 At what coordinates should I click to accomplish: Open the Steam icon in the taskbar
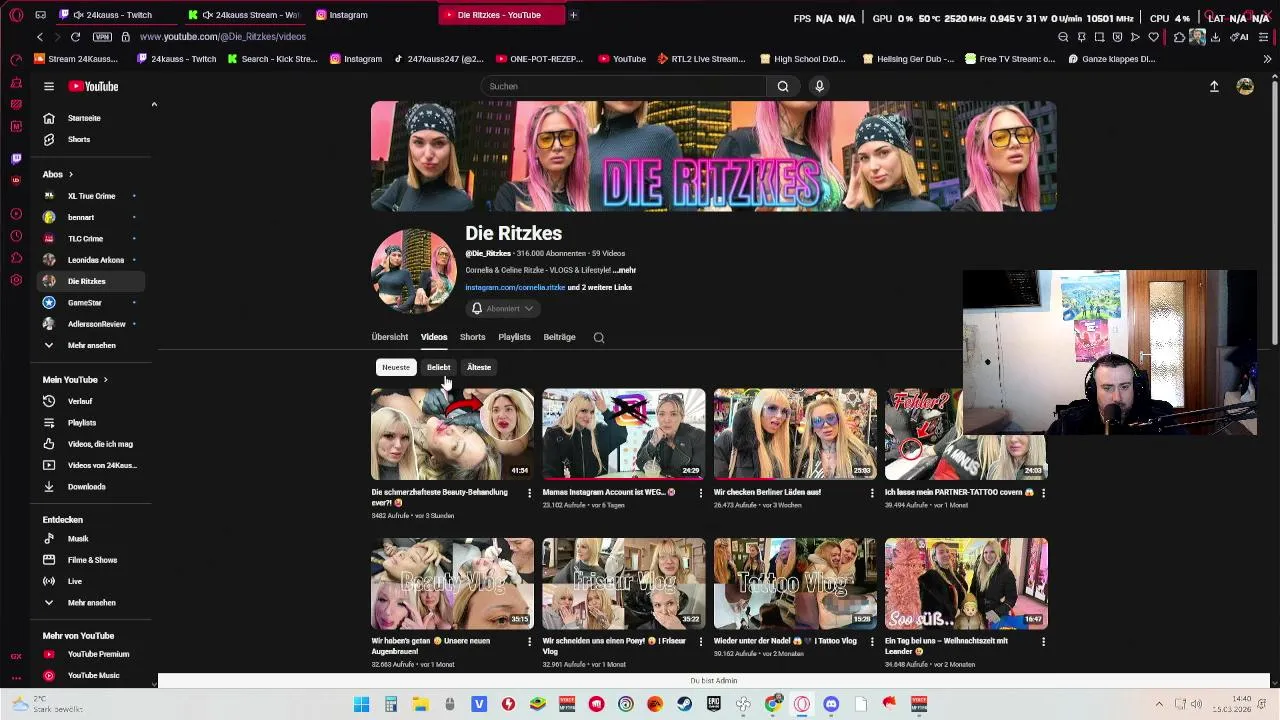pos(684,704)
